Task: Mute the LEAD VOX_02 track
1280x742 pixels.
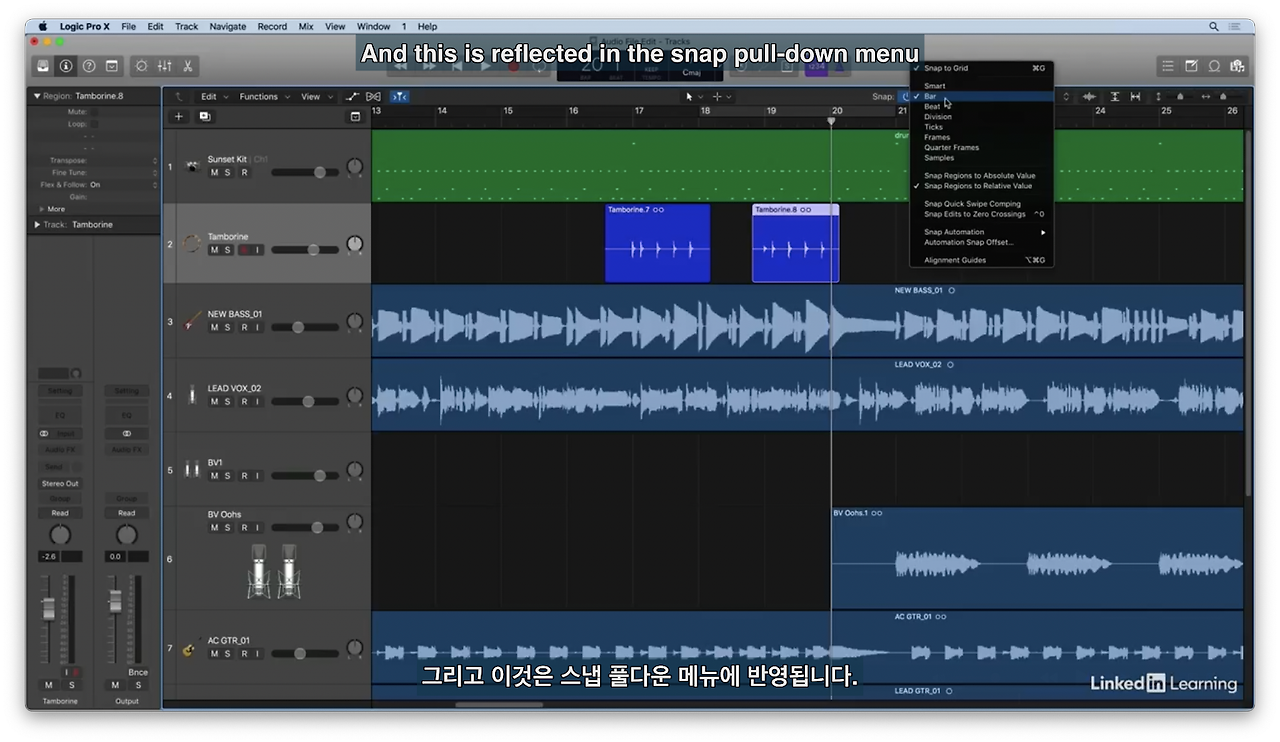Action: coord(214,402)
